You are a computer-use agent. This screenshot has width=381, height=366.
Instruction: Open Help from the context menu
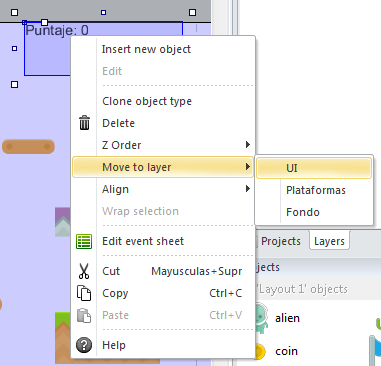(x=163, y=345)
